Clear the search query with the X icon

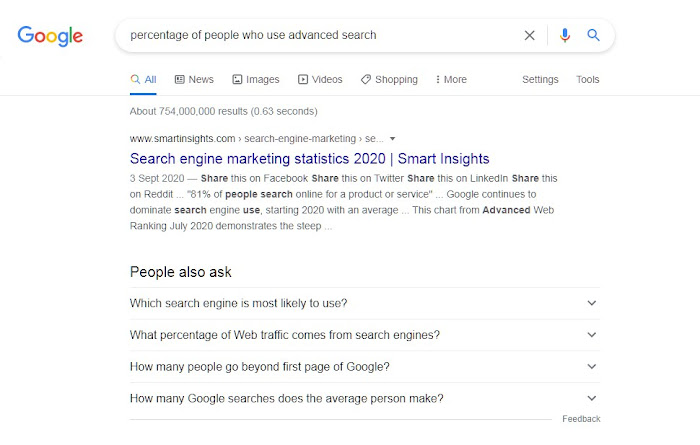point(530,35)
